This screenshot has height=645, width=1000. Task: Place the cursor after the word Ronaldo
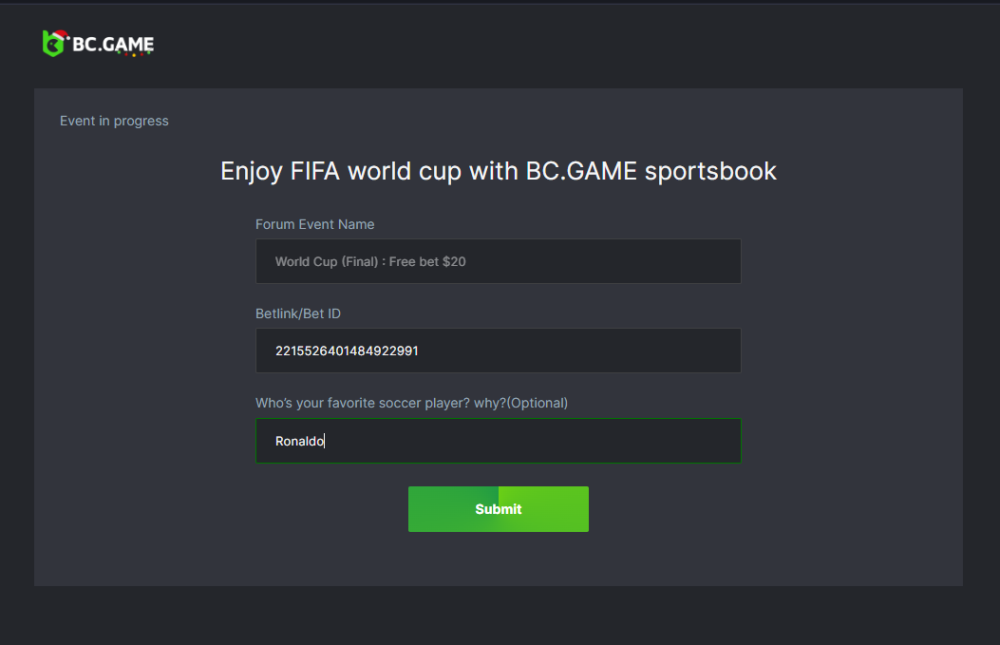click(x=323, y=440)
